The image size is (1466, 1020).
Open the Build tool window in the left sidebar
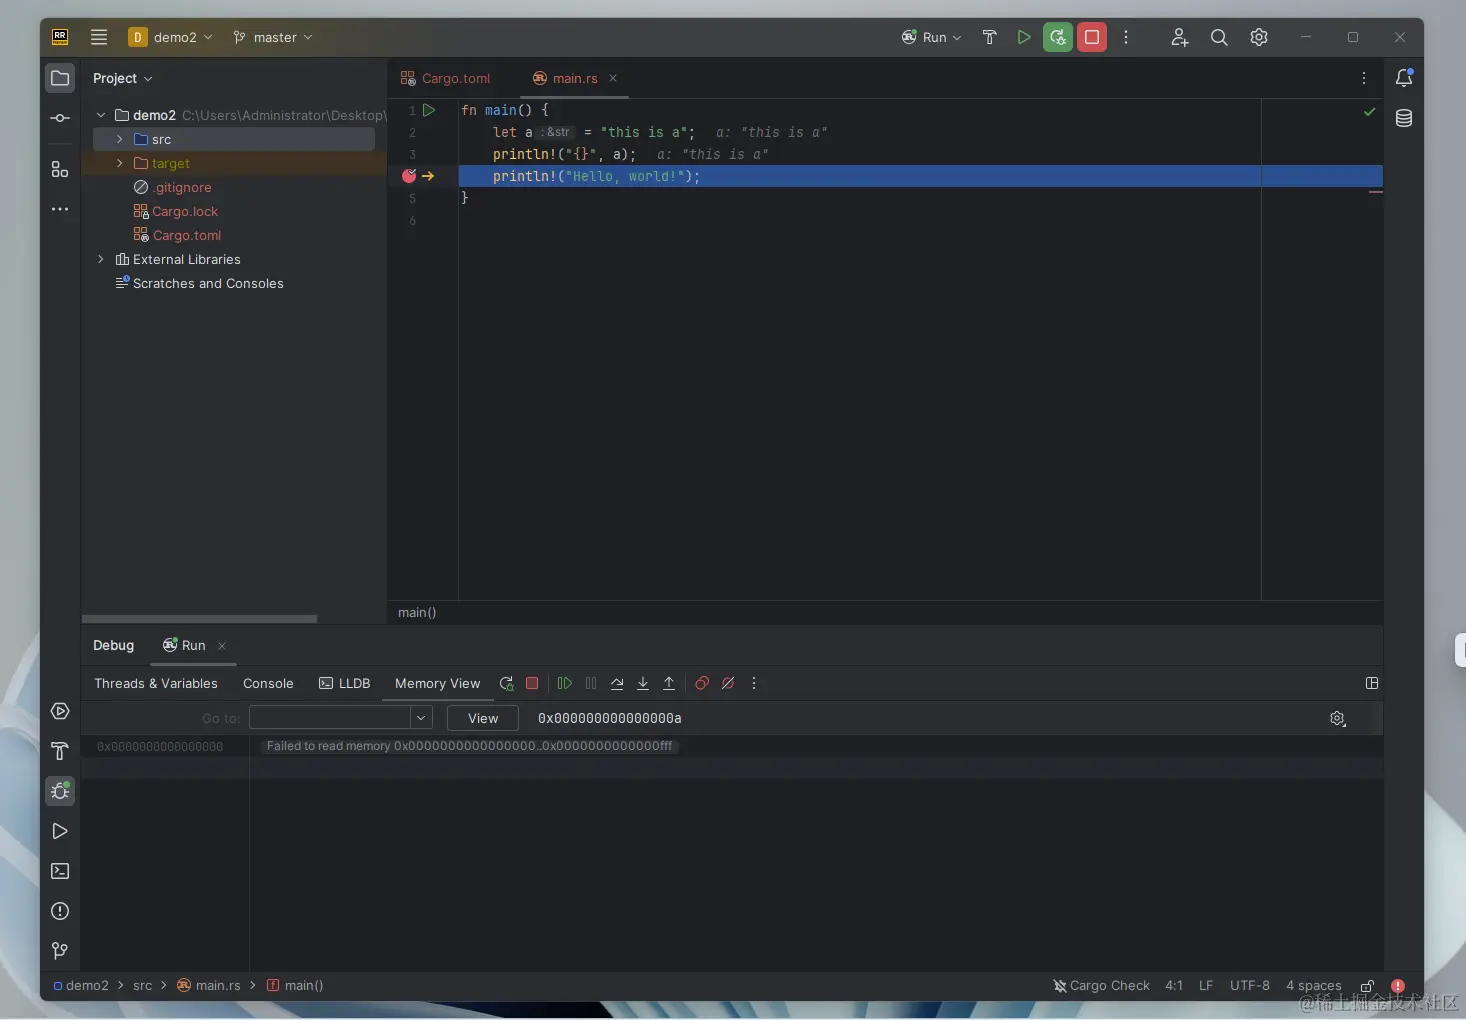coord(60,751)
